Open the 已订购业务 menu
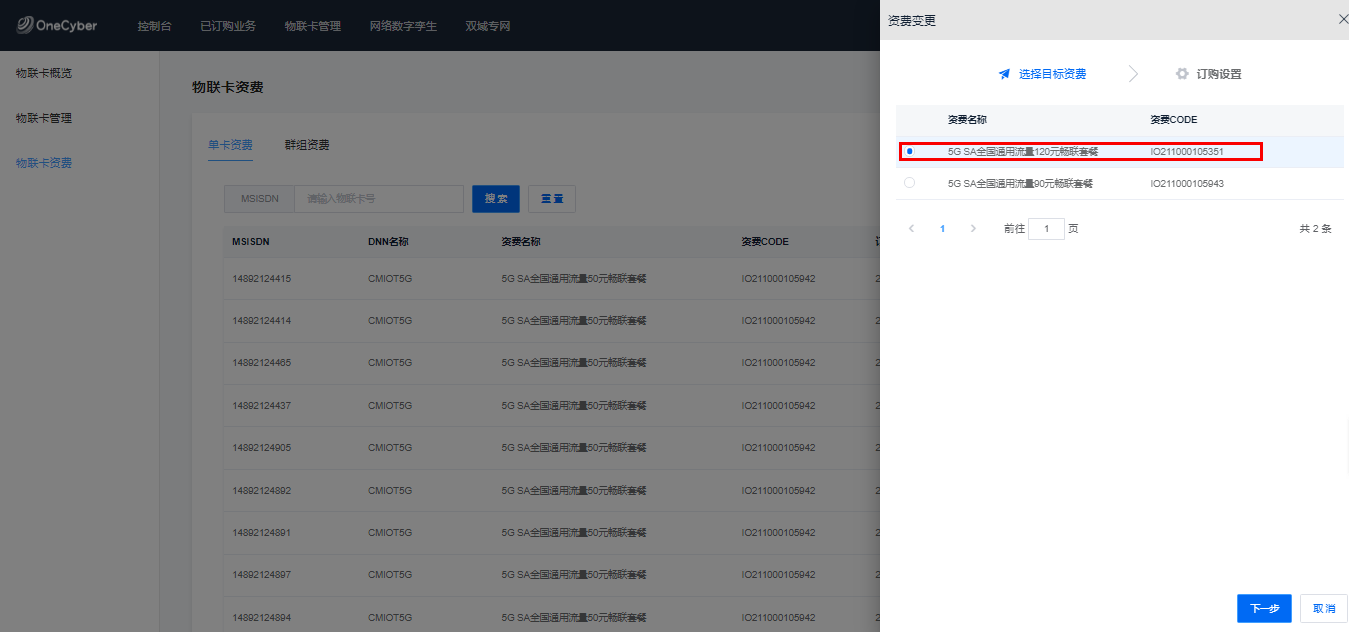This screenshot has height=632, width=1349. [227, 26]
